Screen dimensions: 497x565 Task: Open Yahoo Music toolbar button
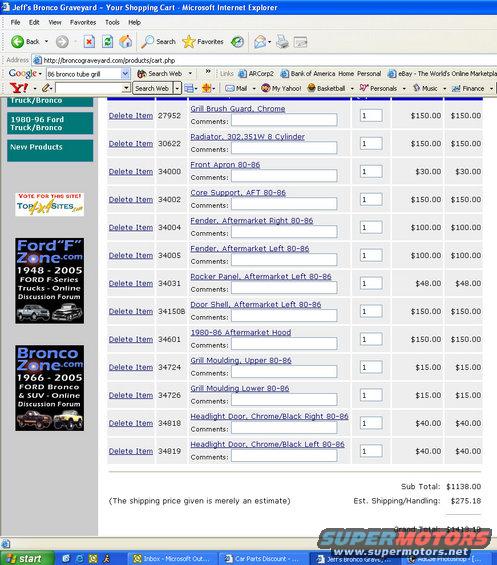425,88
